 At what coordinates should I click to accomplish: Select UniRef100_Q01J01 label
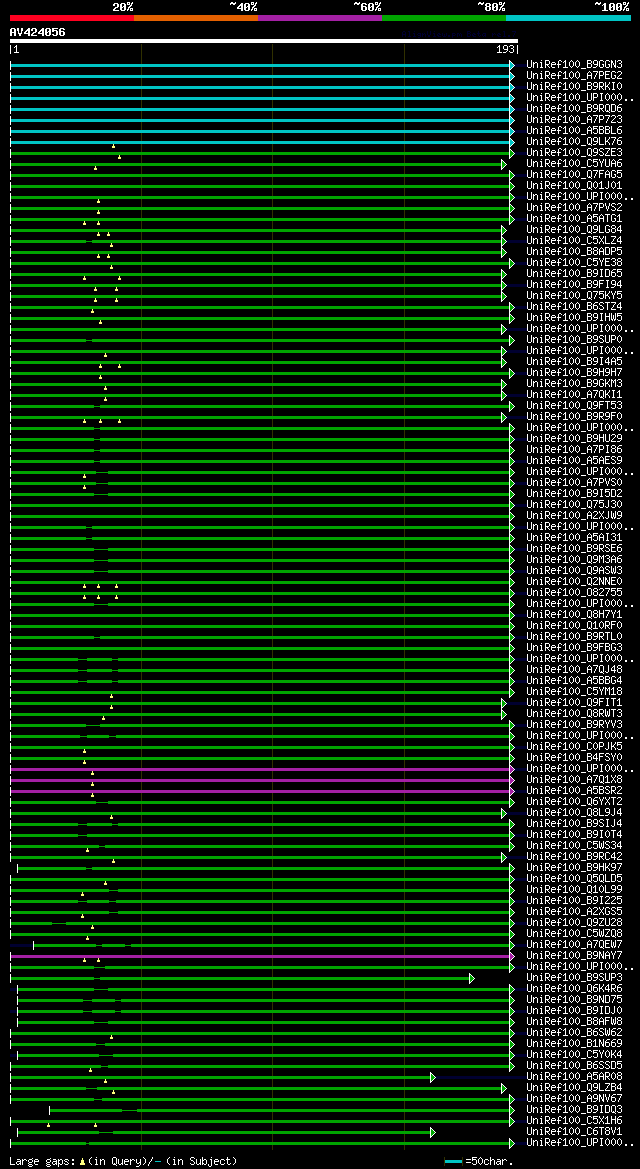click(x=574, y=186)
